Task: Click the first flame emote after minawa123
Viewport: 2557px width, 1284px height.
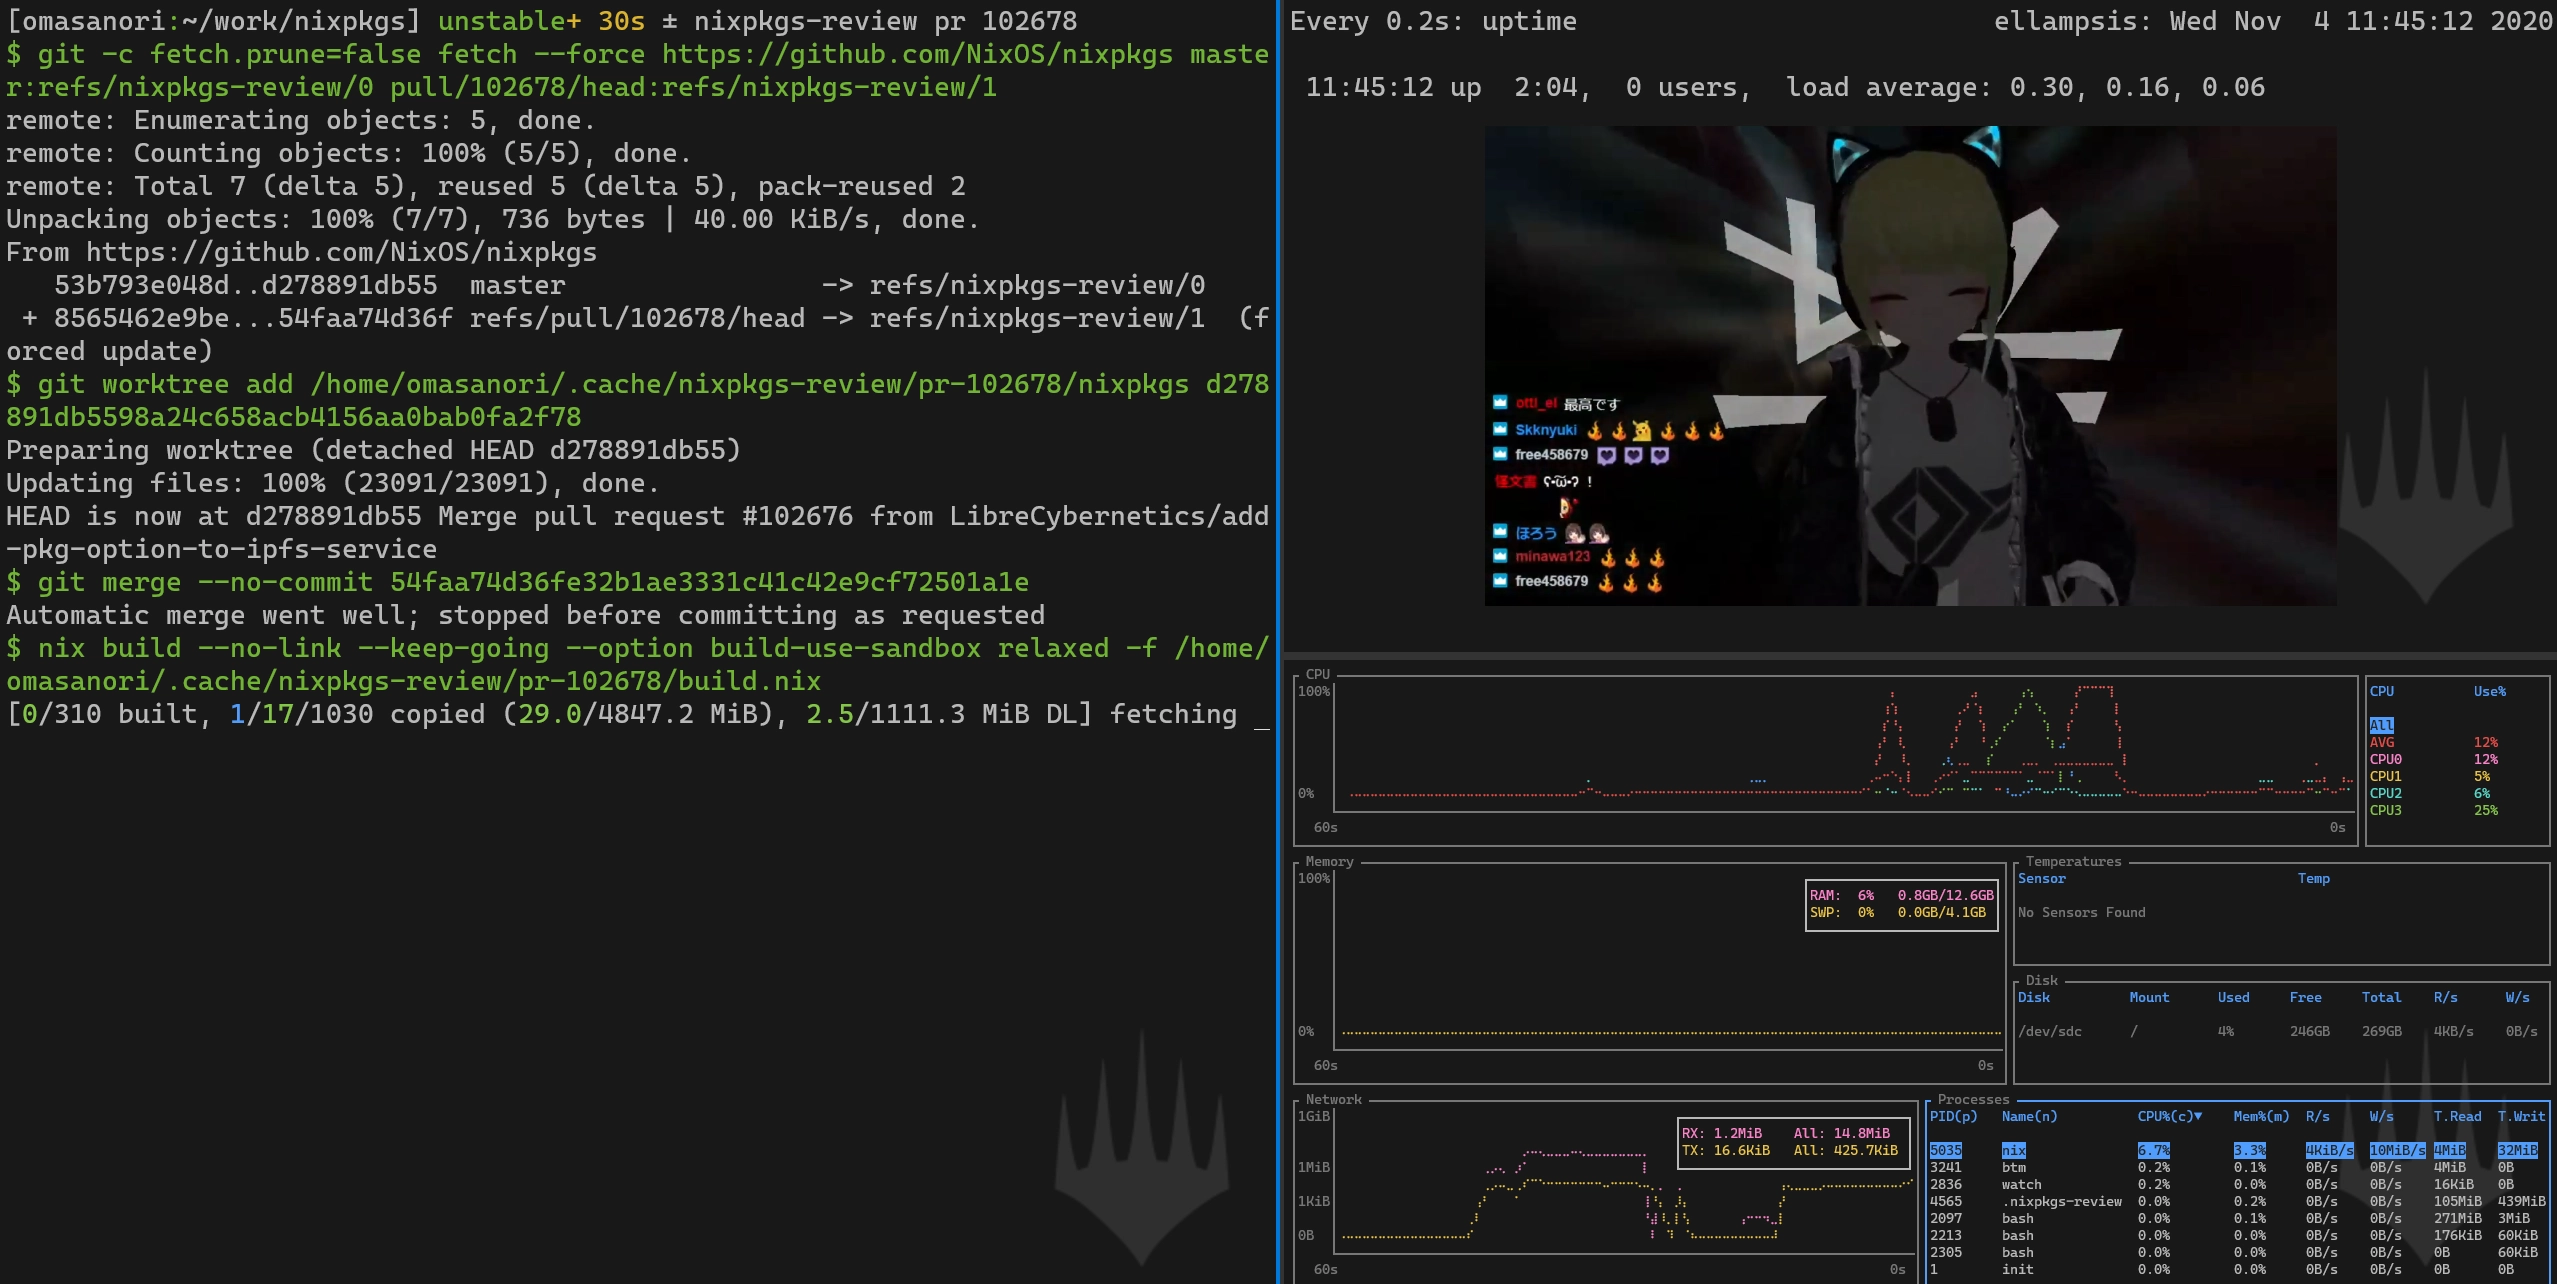Action: click(1608, 557)
